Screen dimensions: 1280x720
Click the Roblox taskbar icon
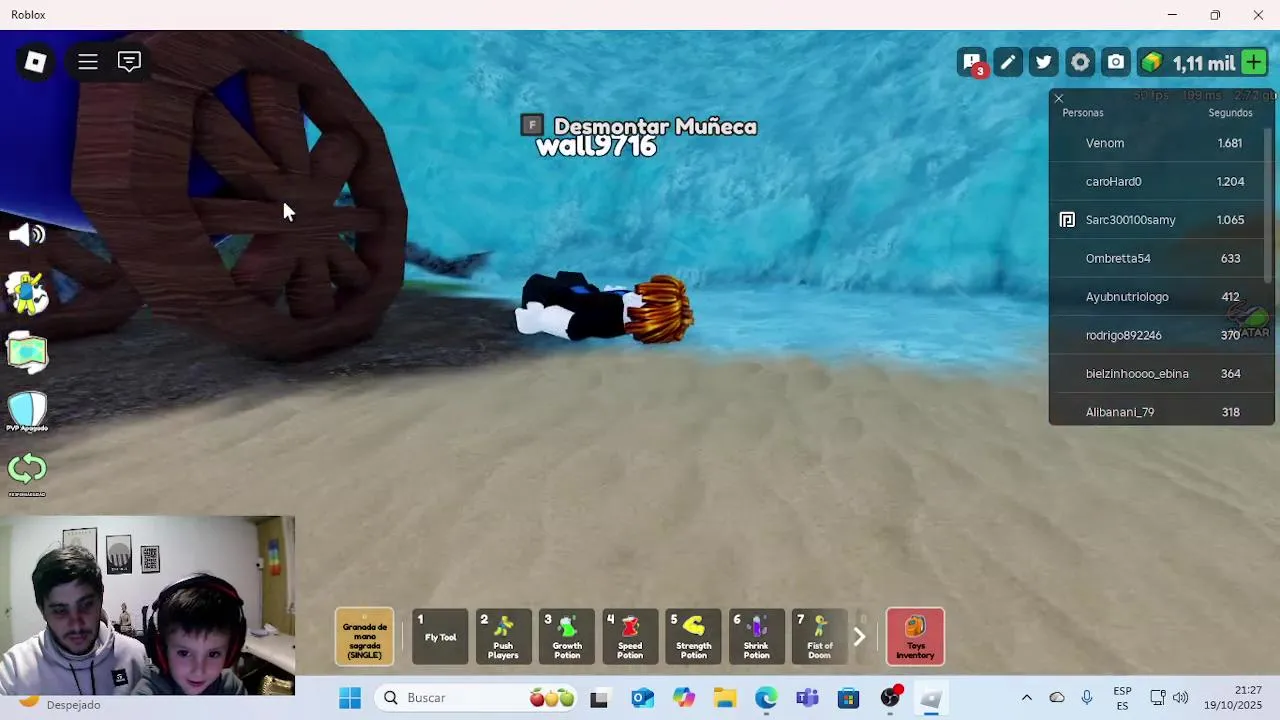point(932,698)
